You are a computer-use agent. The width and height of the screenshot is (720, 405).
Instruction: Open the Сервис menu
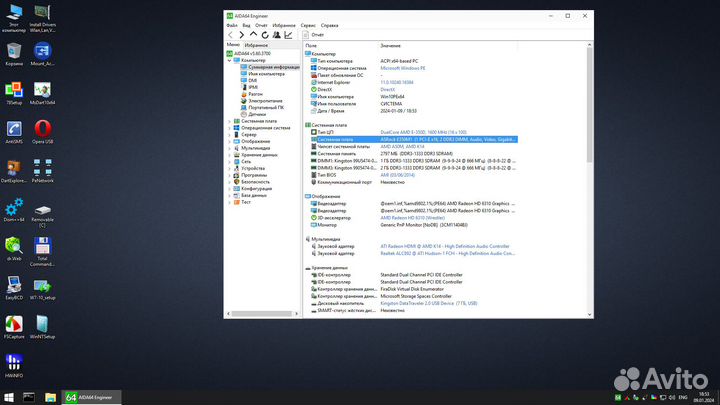[308, 25]
